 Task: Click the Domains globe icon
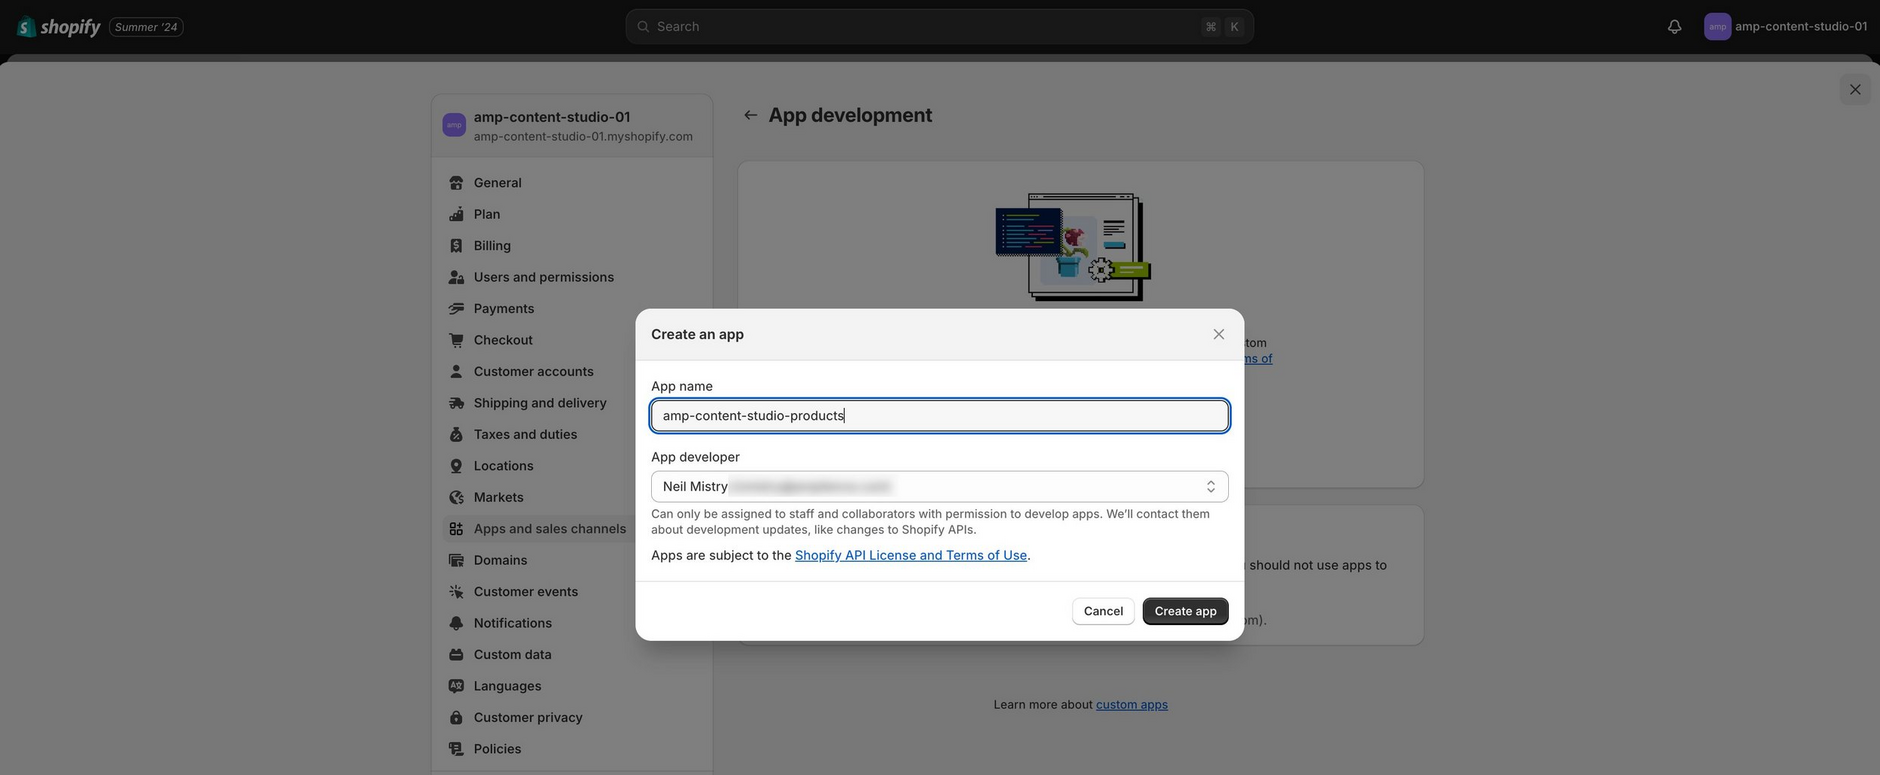coord(456,561)
